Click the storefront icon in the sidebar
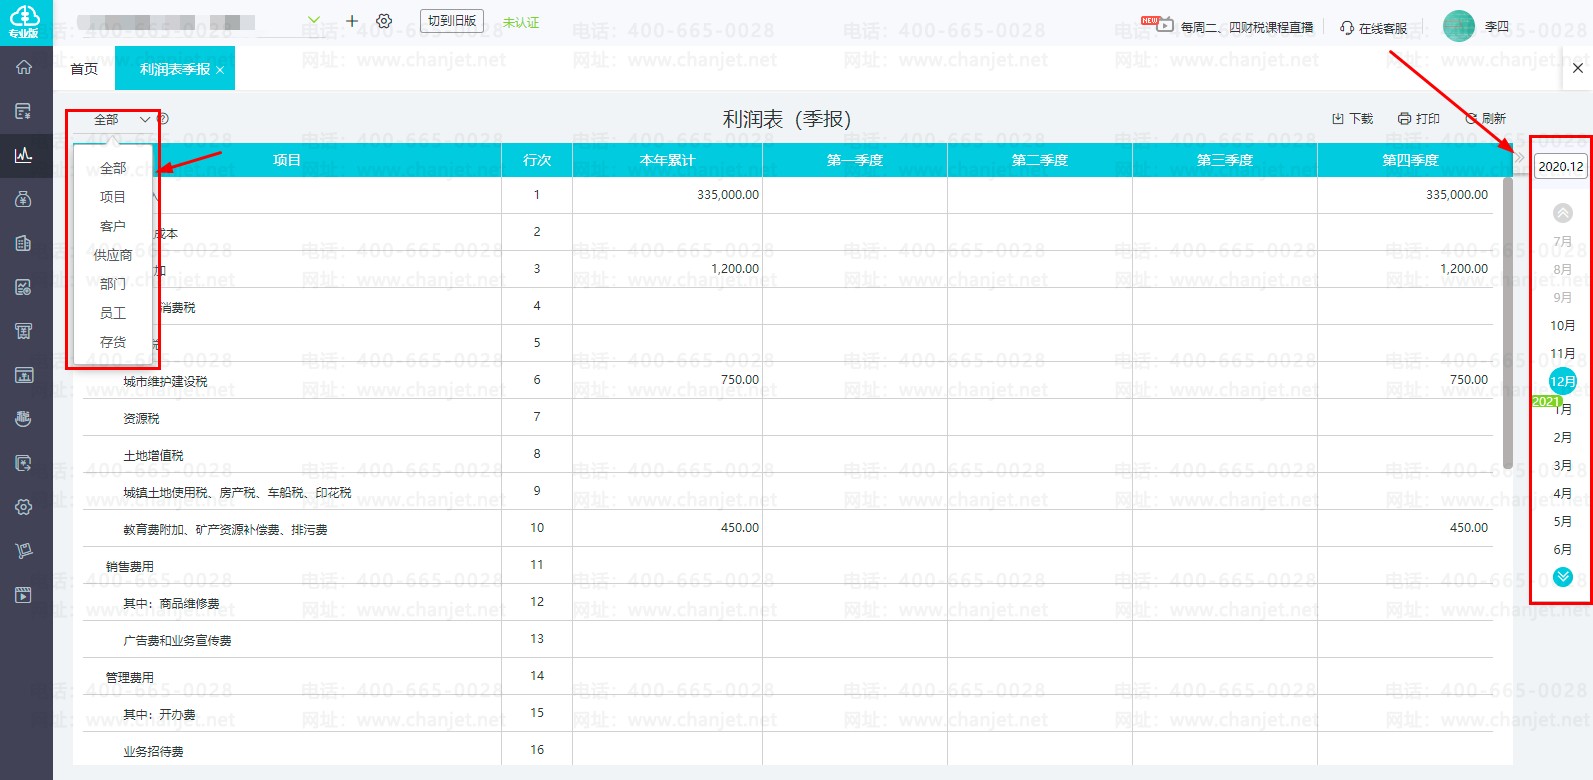The image size is (1593, 780). tap(24, 331)
